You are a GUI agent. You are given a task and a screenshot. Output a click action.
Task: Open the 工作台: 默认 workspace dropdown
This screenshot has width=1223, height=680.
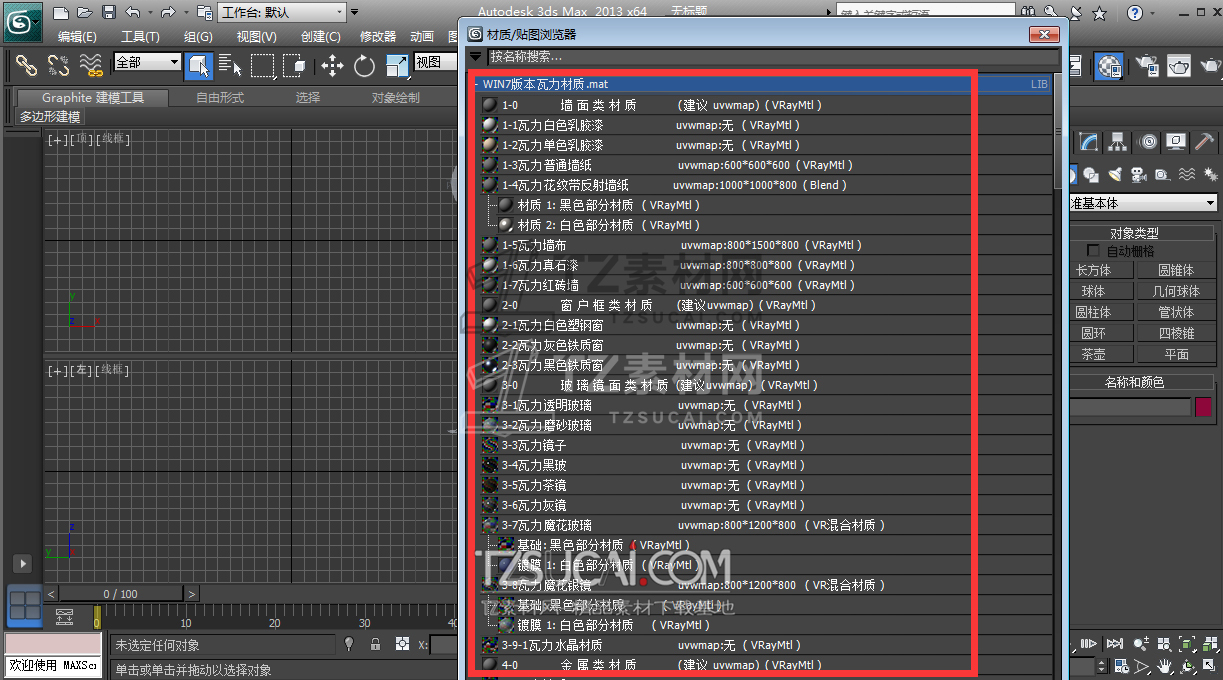click(282, 13)
